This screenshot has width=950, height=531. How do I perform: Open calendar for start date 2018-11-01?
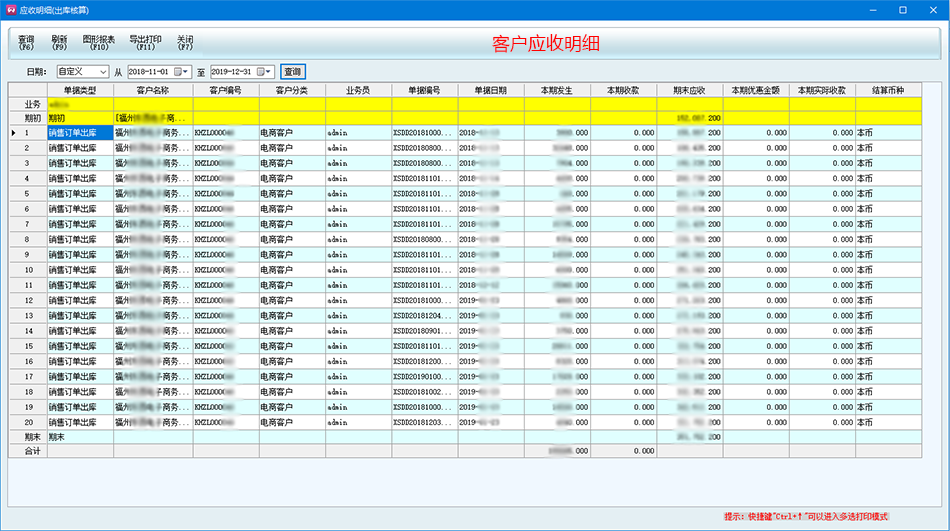[x=181, y=72]
